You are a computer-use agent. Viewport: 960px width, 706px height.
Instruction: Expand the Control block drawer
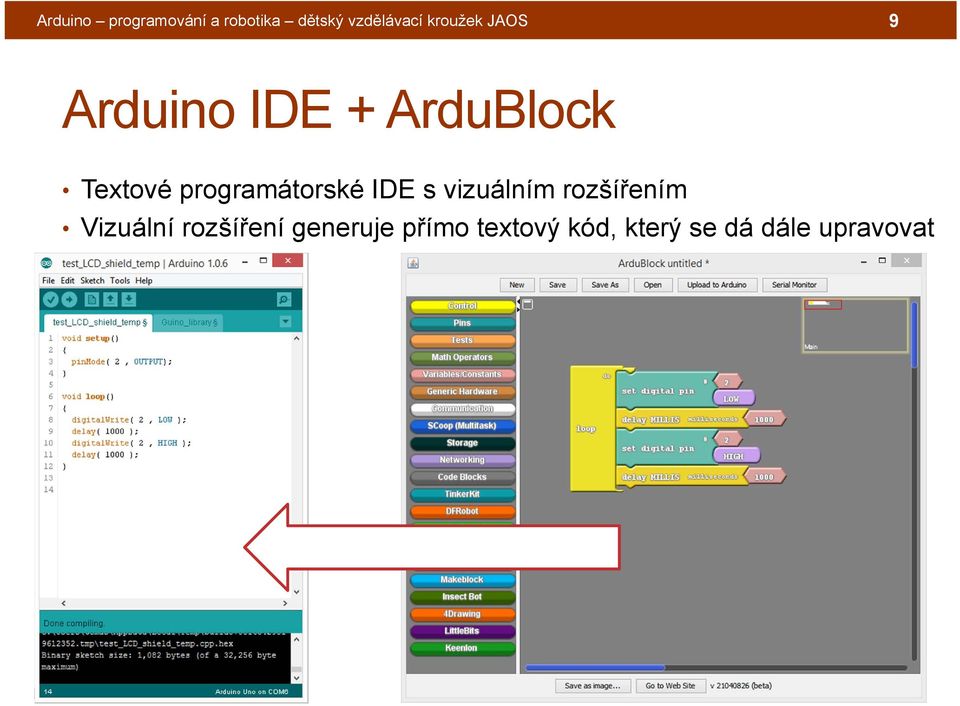point(462,306)
